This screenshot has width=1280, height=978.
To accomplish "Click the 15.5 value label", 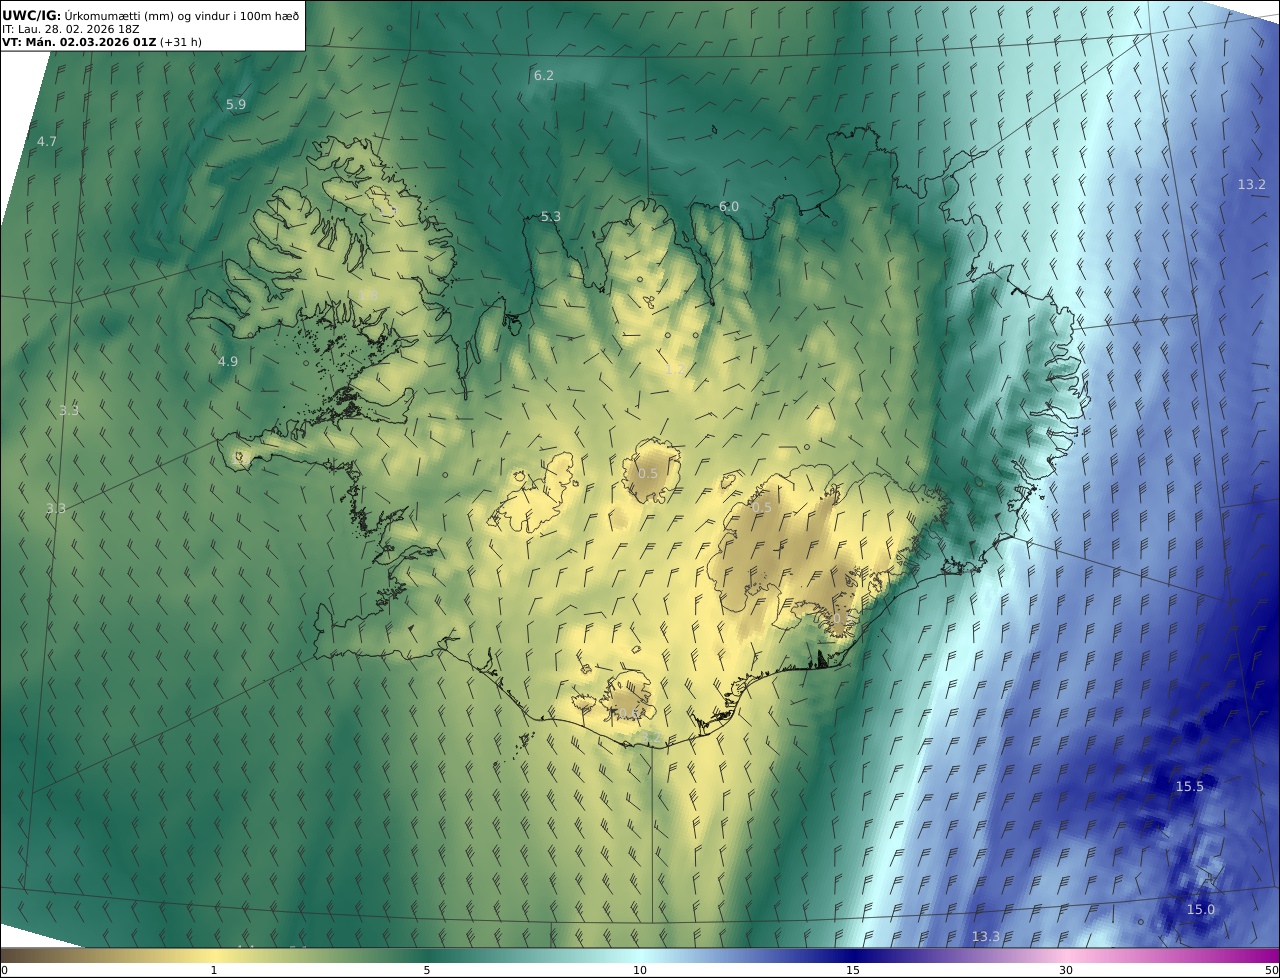I will coord(1189,787).
